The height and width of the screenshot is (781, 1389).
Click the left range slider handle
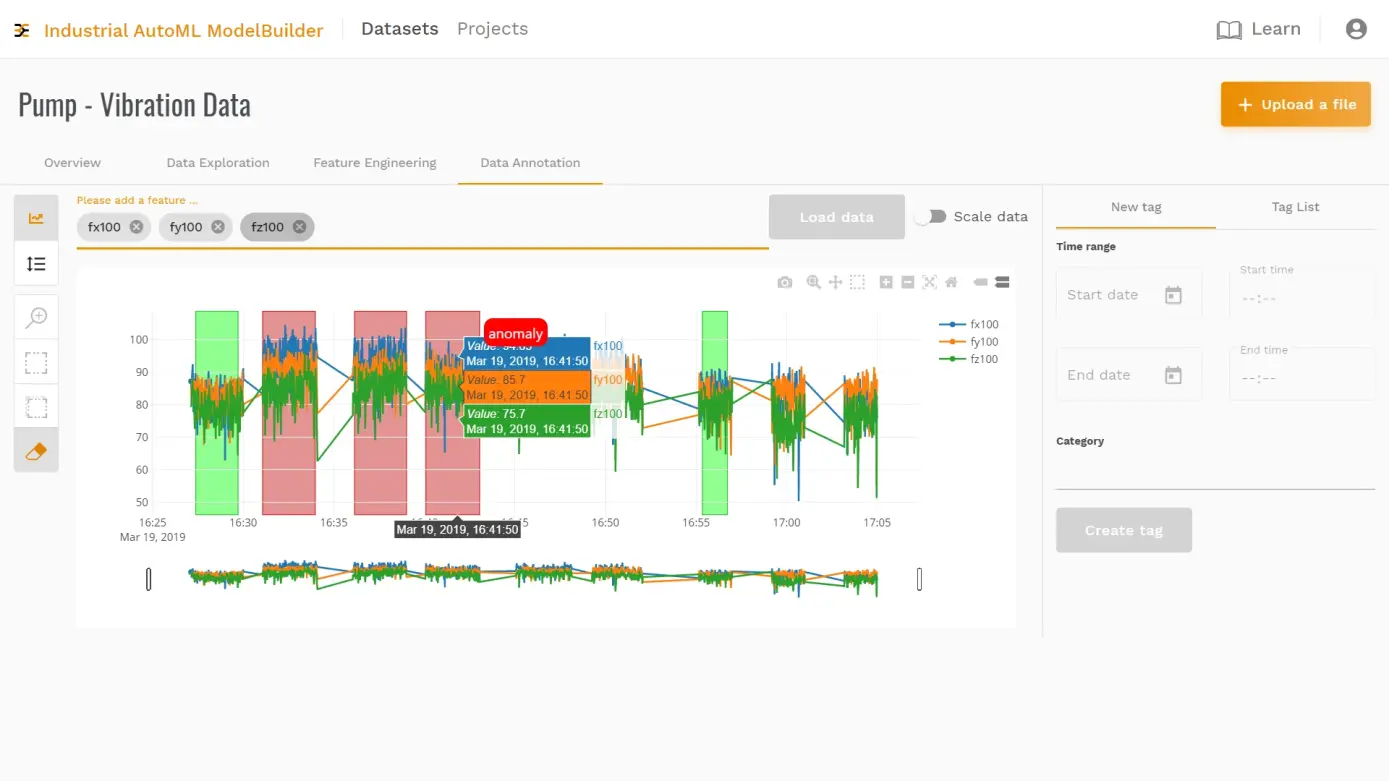149,579
